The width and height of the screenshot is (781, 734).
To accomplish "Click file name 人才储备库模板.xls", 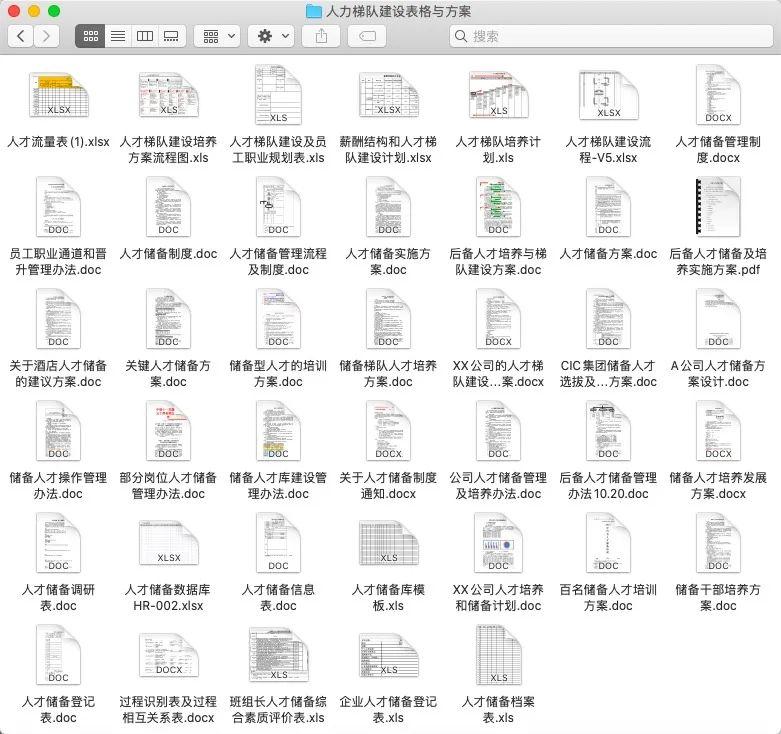I will [389, 598].
